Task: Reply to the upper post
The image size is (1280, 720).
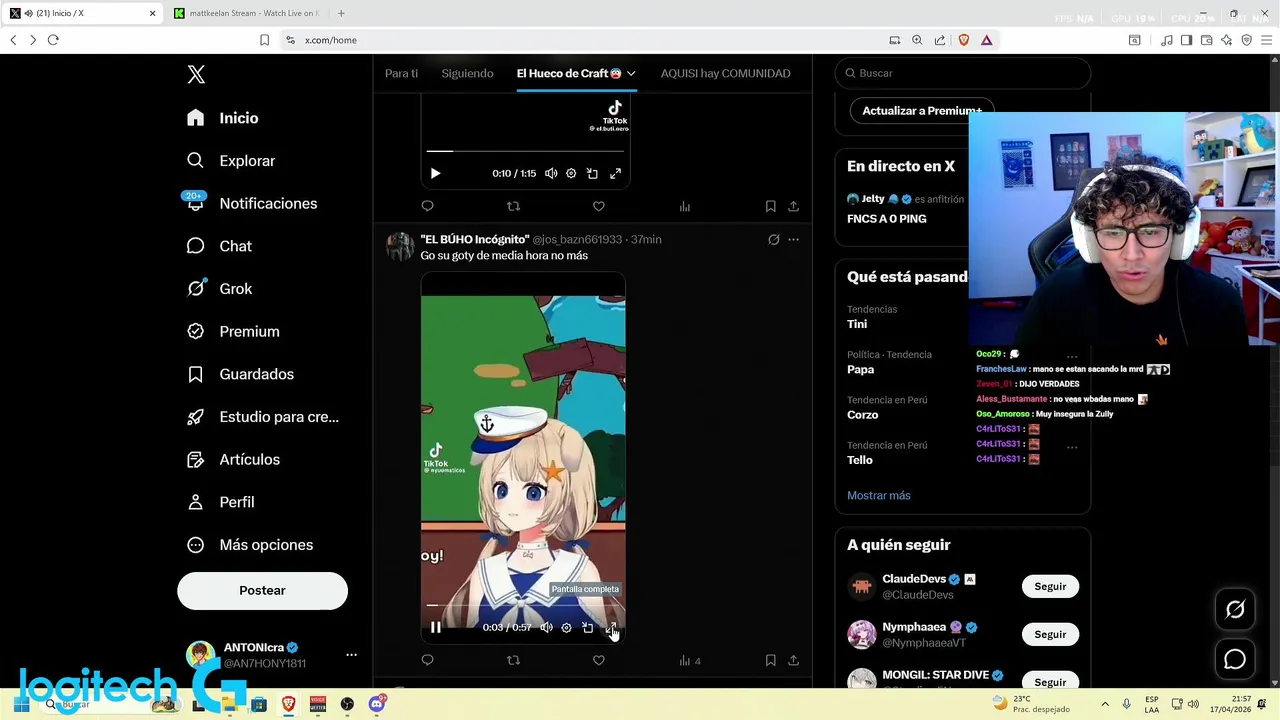Action: coord(427,206)
